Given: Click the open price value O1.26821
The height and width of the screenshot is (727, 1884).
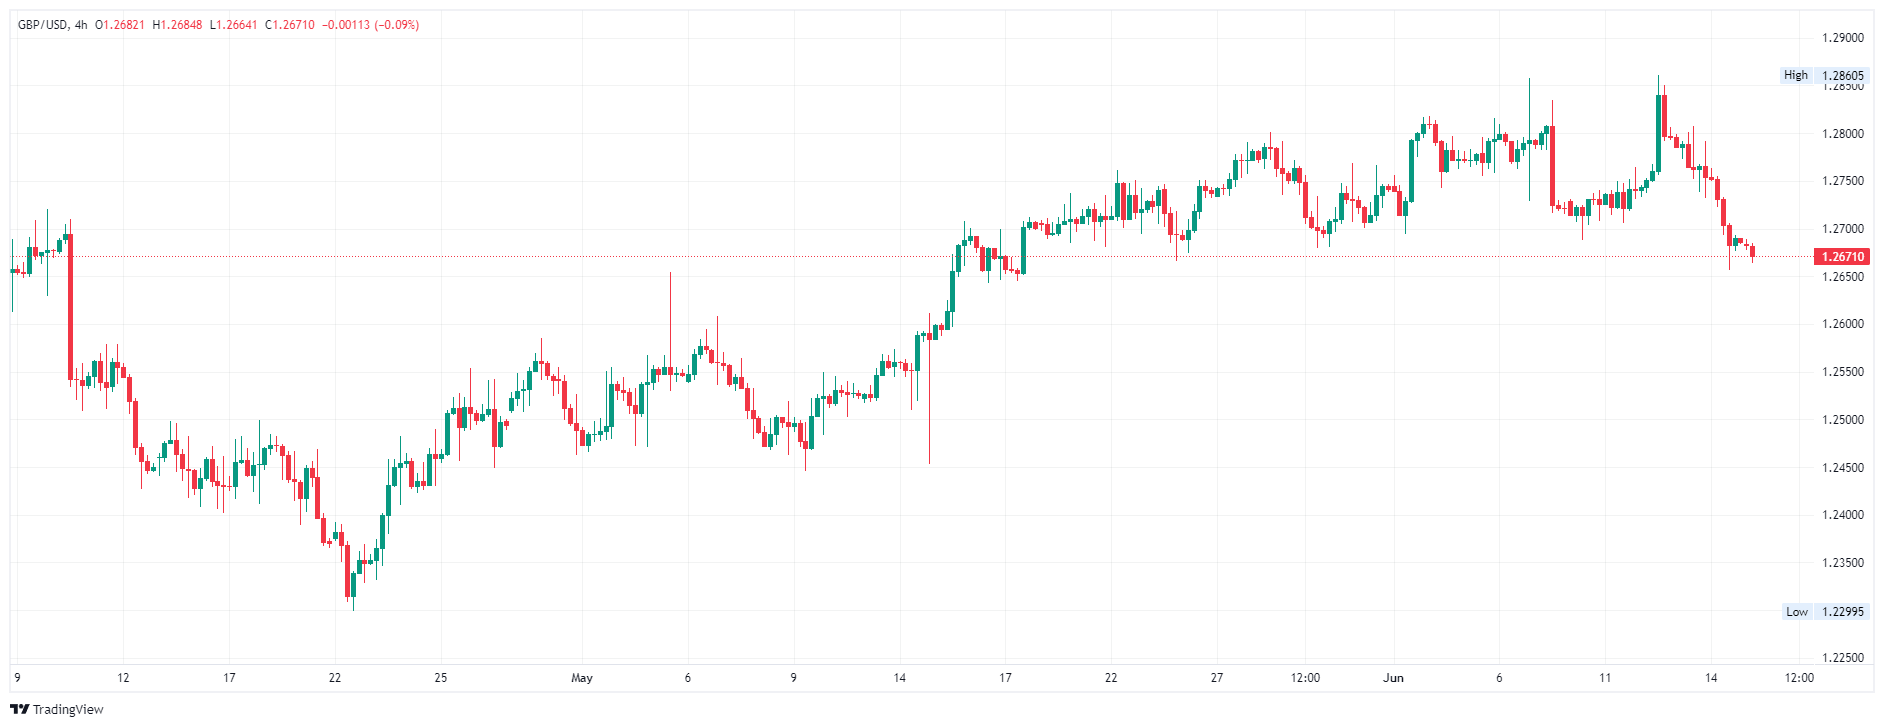Looking at the screenshot, I should point(120,25).
